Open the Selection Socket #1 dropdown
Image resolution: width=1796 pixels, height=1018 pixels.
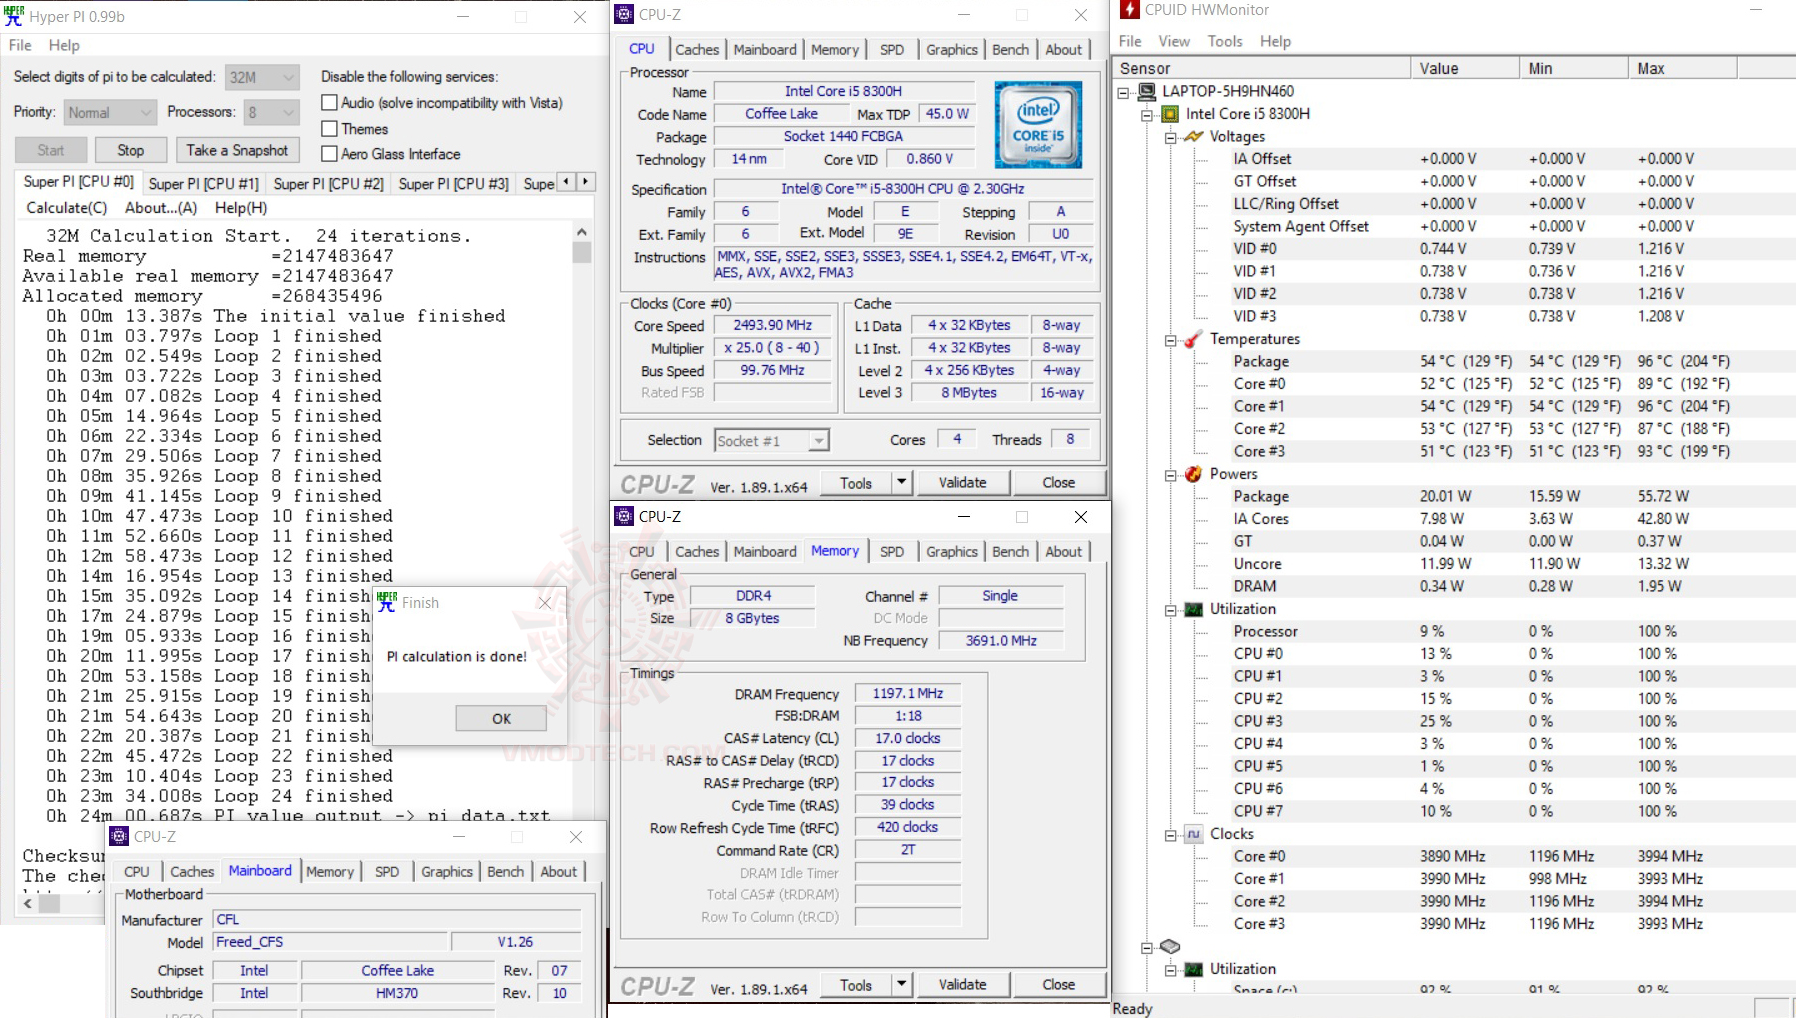[771, 441]
